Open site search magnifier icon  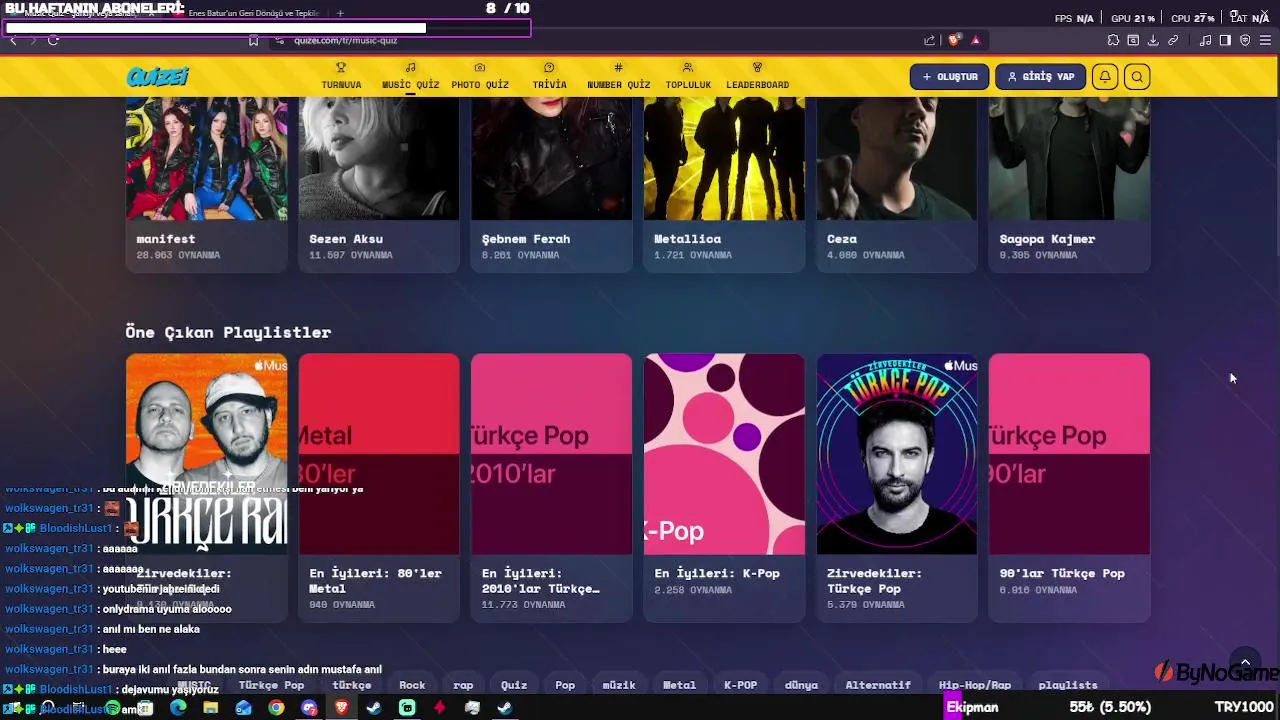[1137, 77]
